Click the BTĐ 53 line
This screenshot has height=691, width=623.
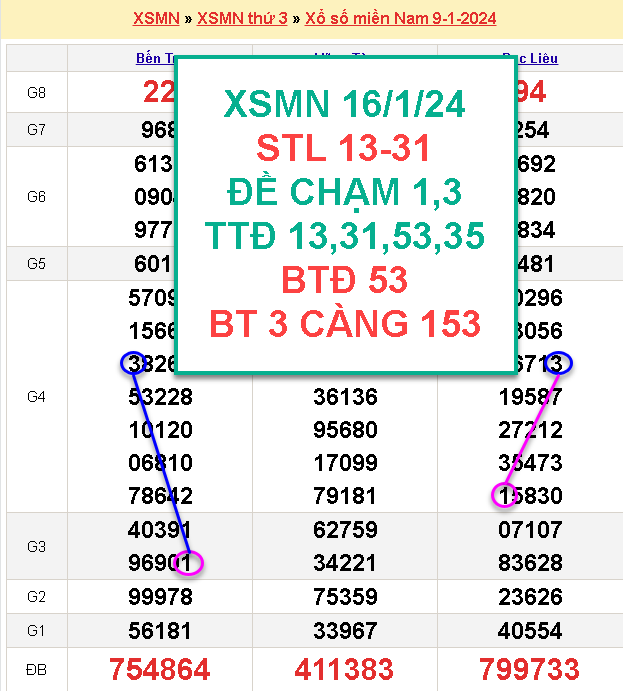(x=345, y=280)
